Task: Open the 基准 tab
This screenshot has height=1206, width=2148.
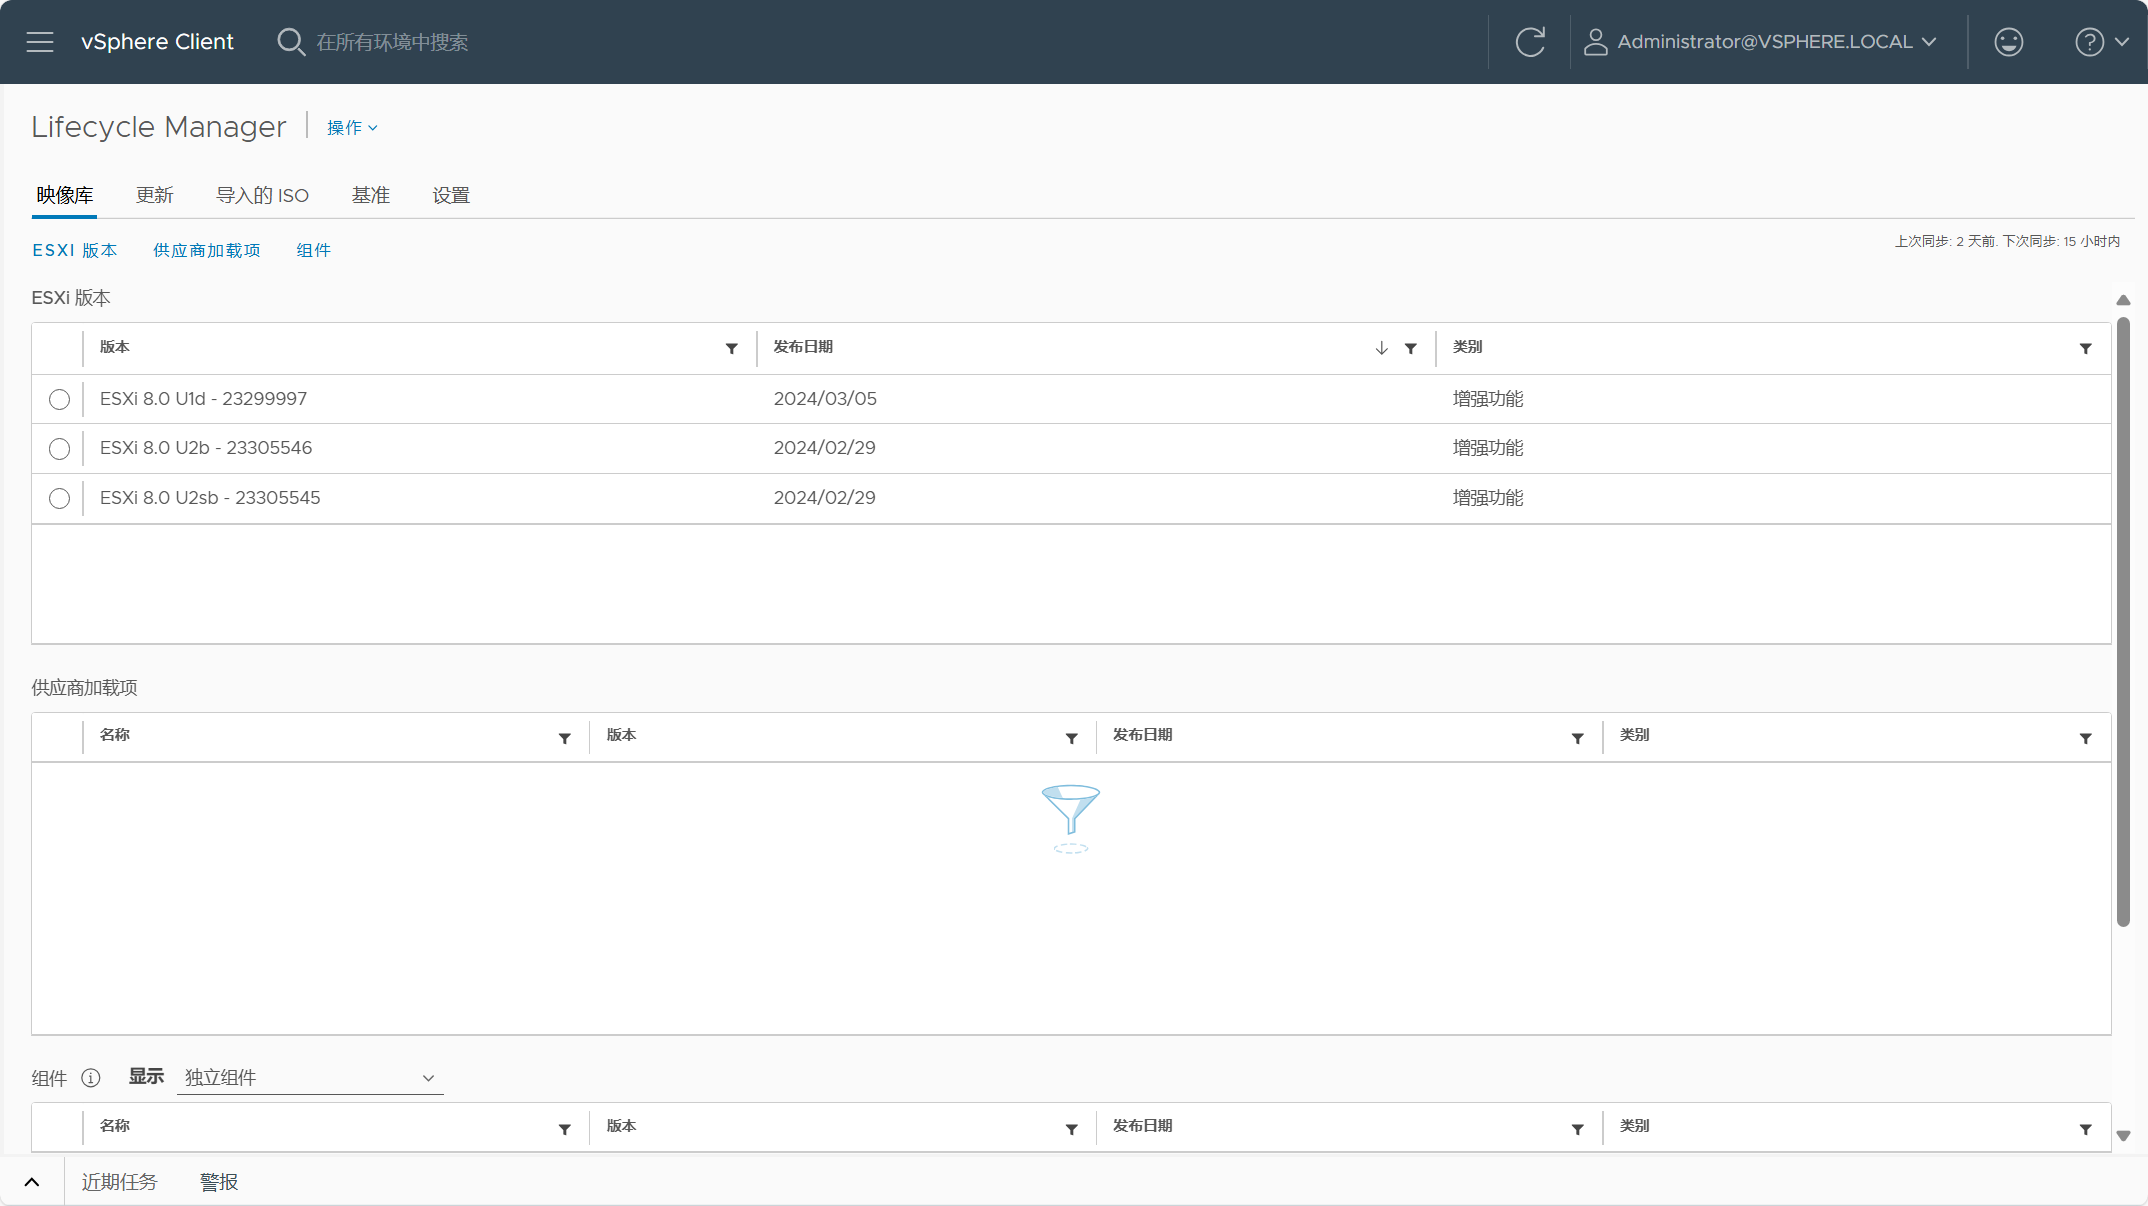Action: [371, 196]
